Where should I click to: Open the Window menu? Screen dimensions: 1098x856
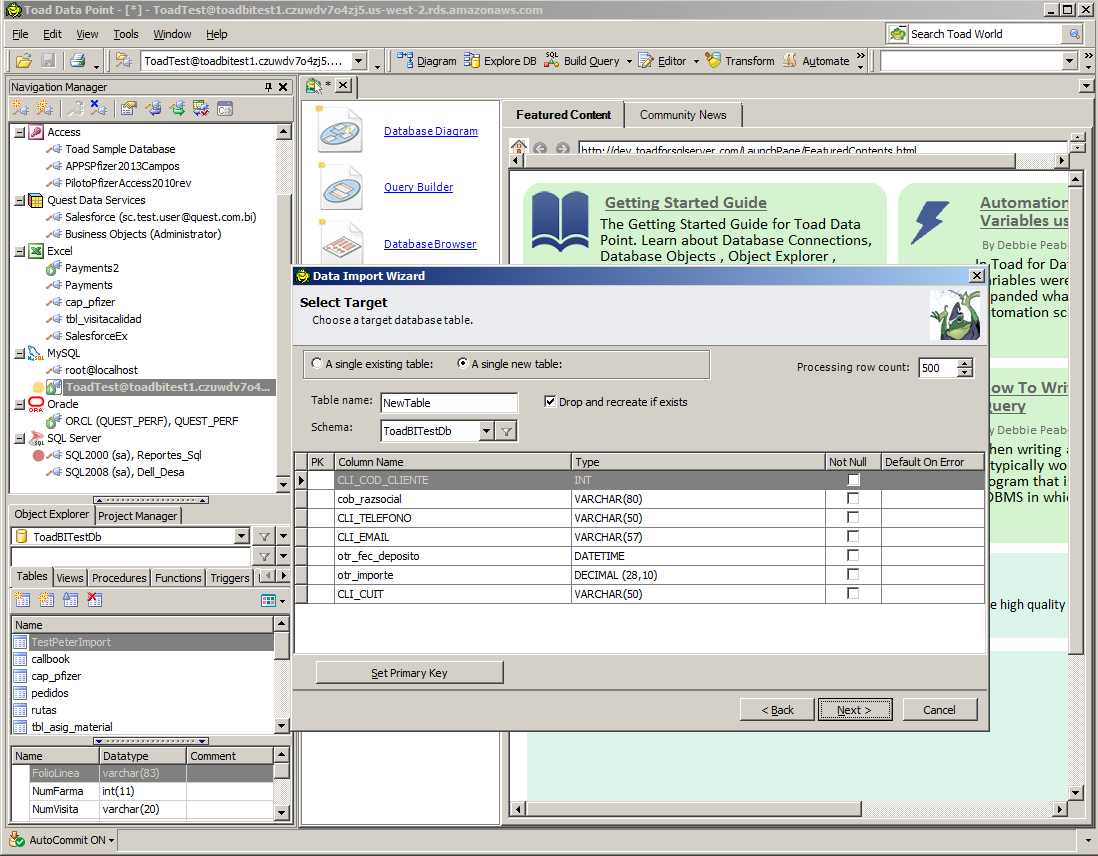(x=172, y=34)
